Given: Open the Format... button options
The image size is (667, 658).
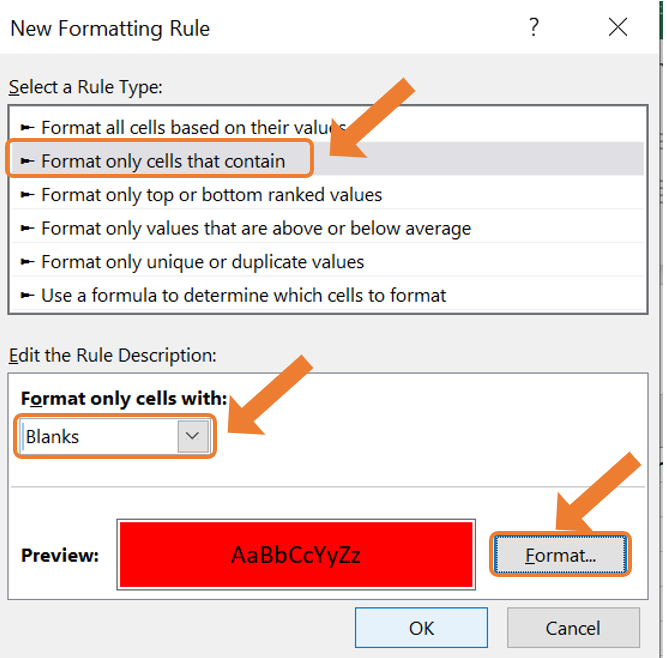Looking at the screenshot, I should pos(560,555).
